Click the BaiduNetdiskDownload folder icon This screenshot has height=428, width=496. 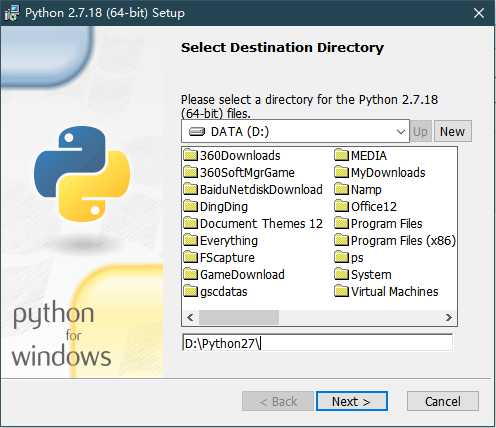191,189
